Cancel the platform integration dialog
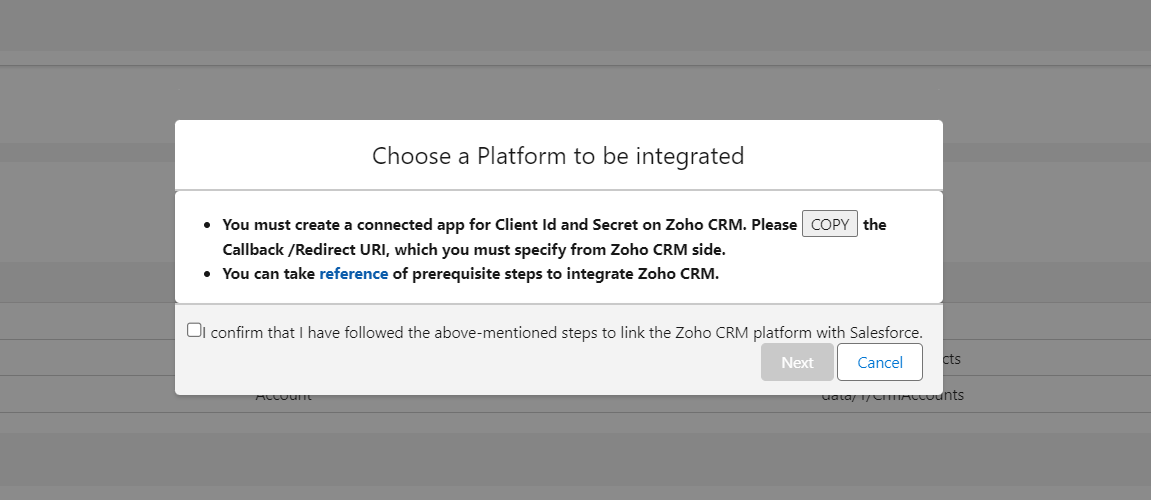Screen dimensions: 1151x500 coord(879,362)
